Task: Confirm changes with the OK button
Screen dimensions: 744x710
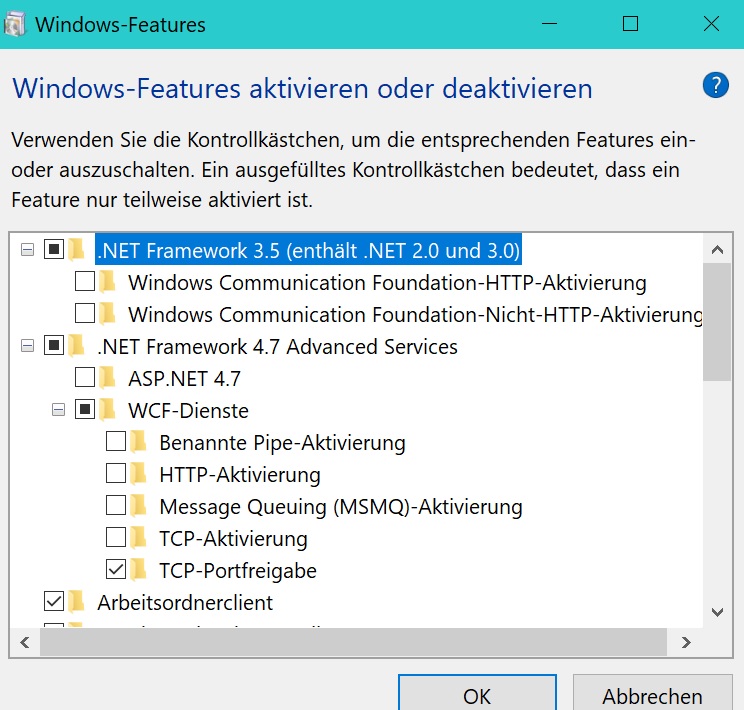Action: click(x=477, y=693)
